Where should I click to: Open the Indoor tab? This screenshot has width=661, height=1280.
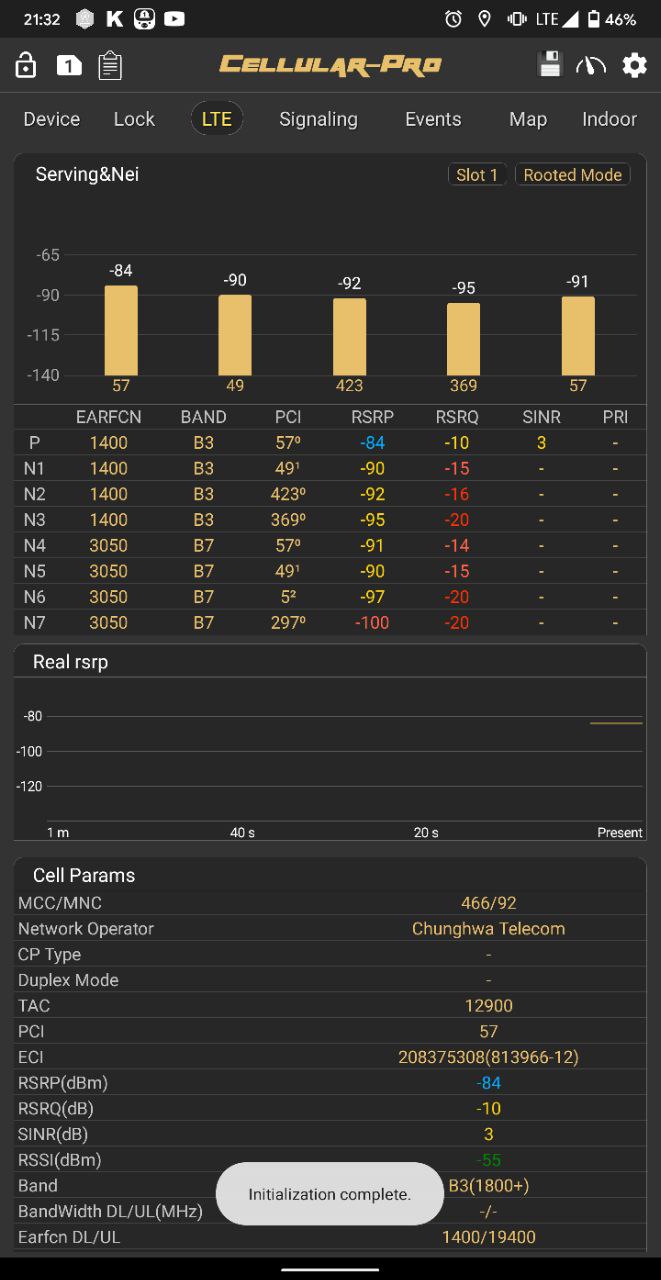pyautogui.click(x=609, y=119)
